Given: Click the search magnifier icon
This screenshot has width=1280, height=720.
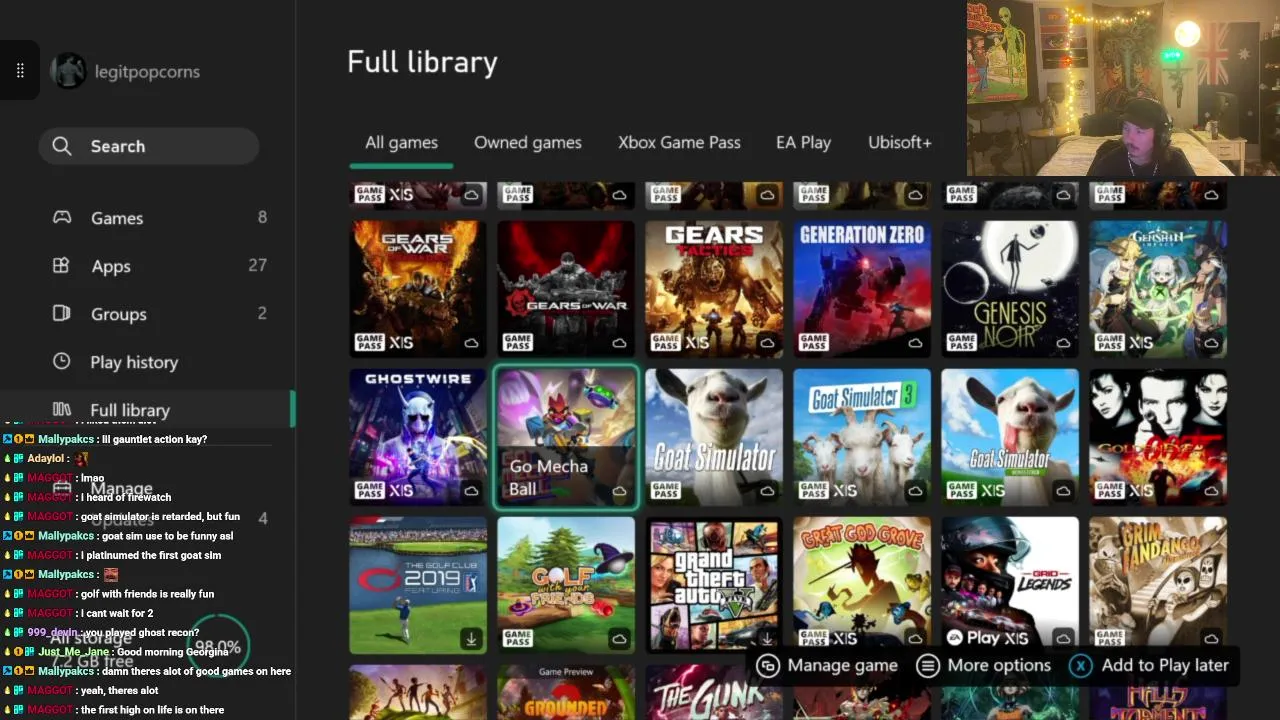Looking at the screenshot, I should coord(62,146).
